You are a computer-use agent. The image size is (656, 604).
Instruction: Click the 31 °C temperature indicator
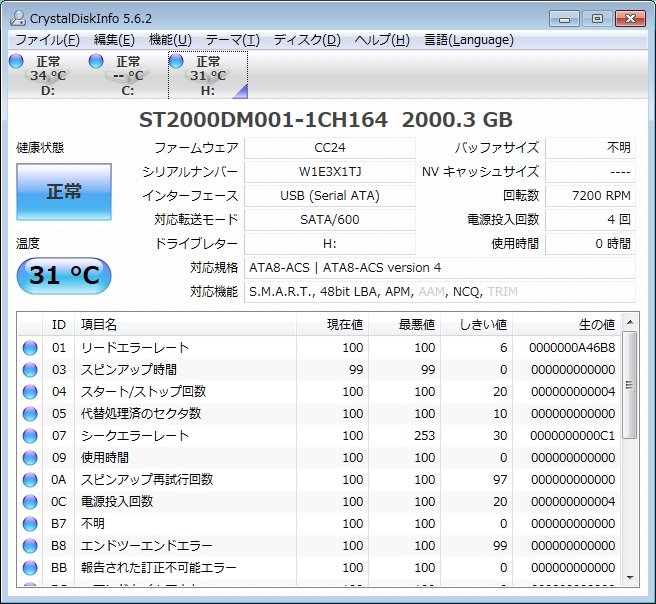click(x=64, y=275)
